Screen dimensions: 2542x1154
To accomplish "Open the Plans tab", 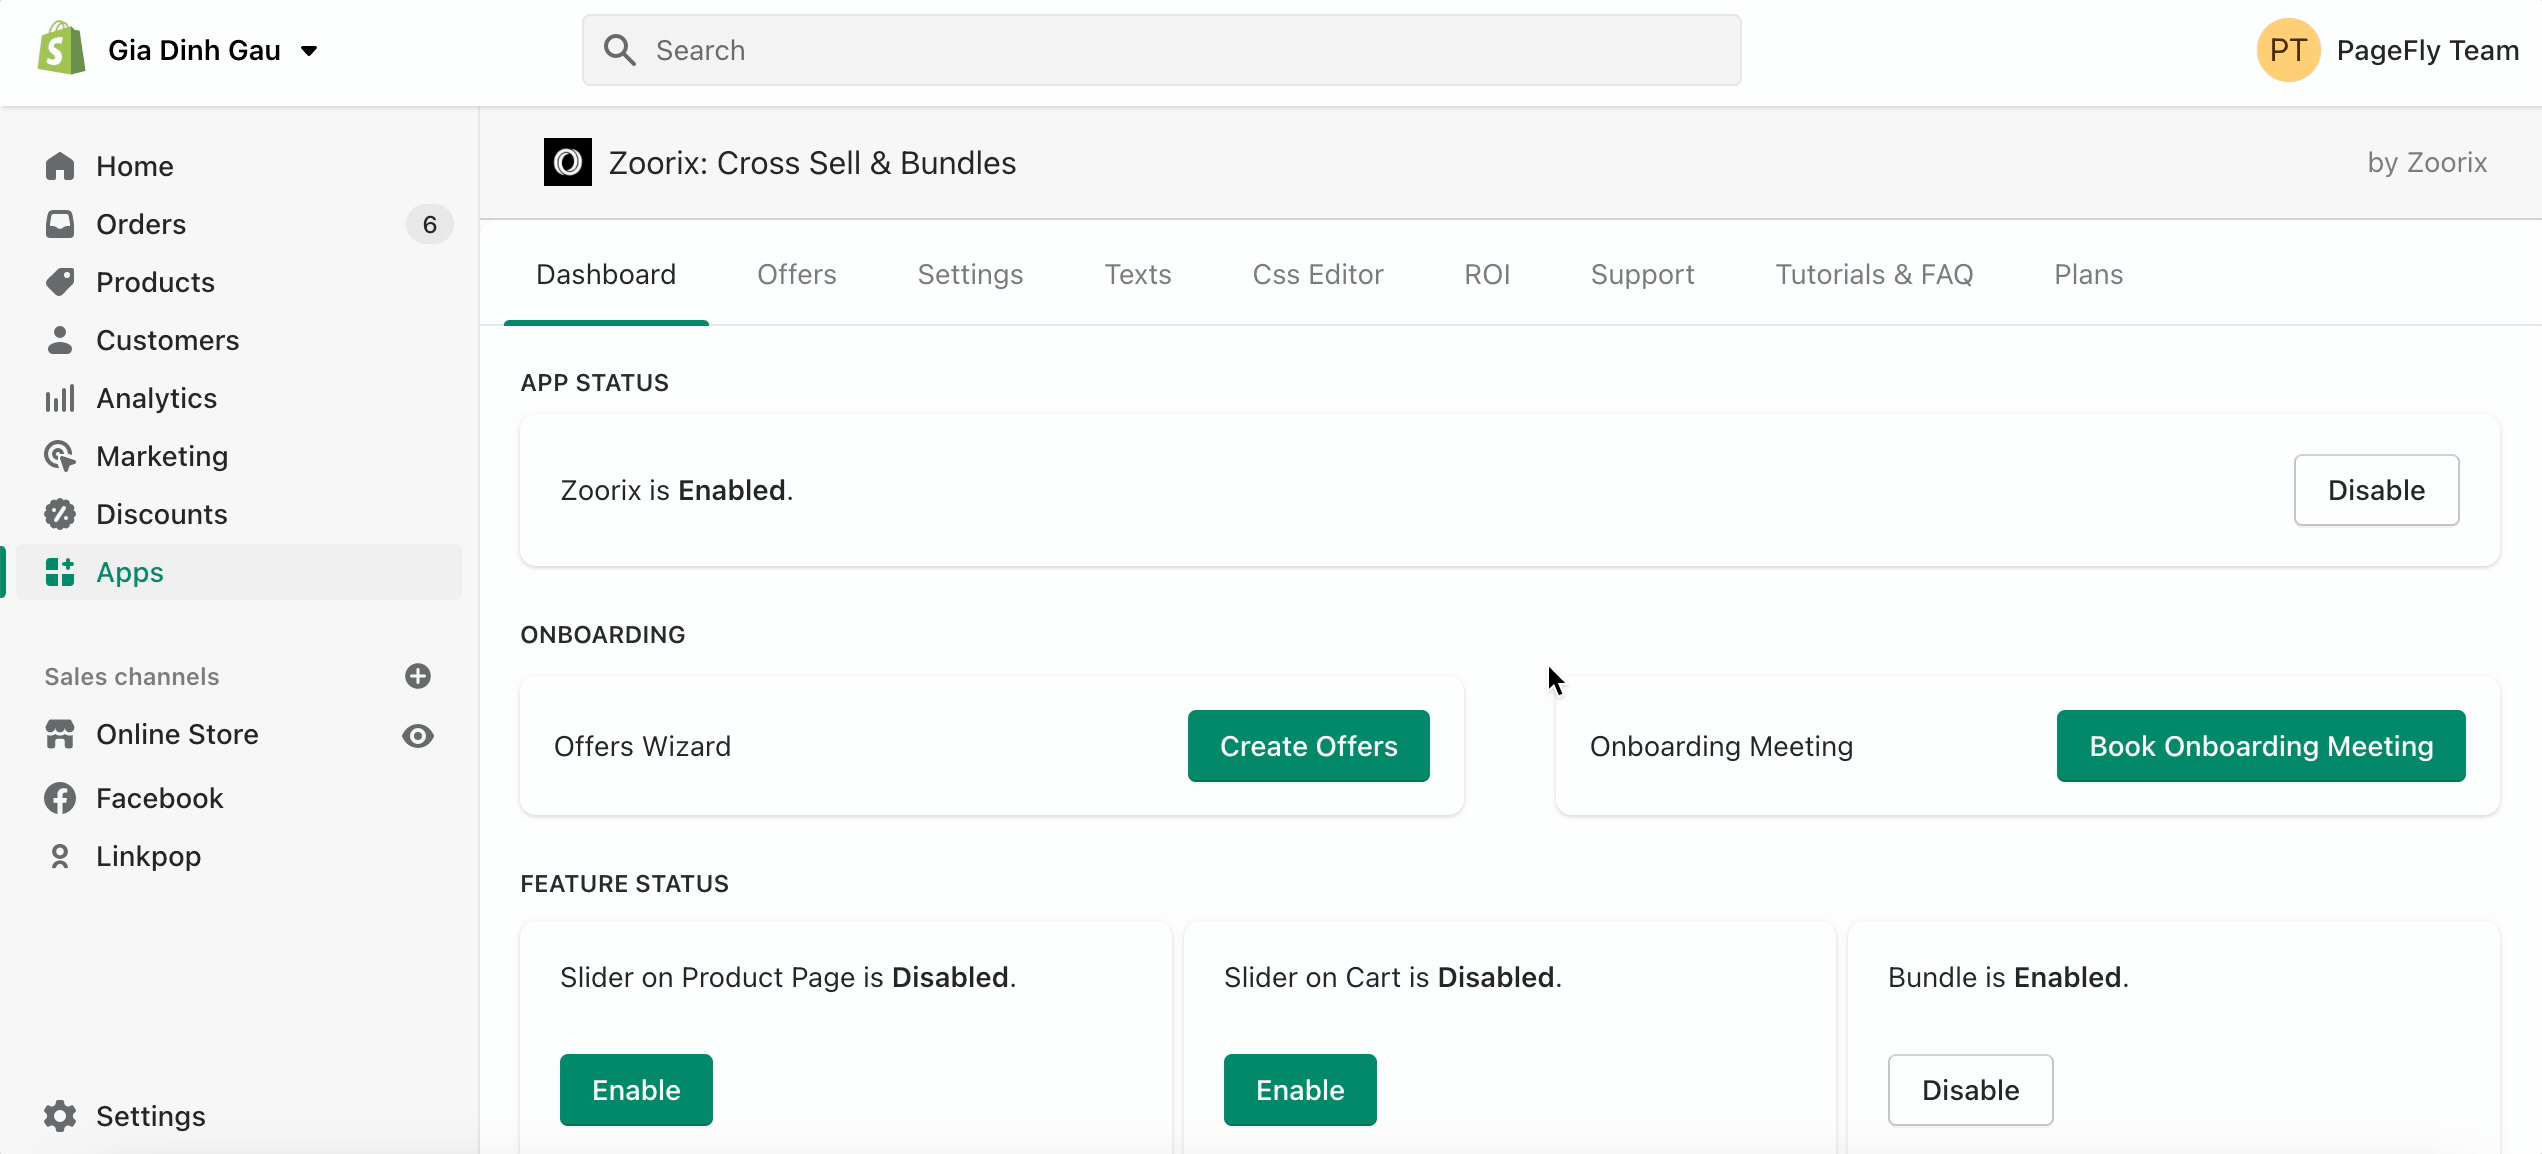I will click(2088, 274).
